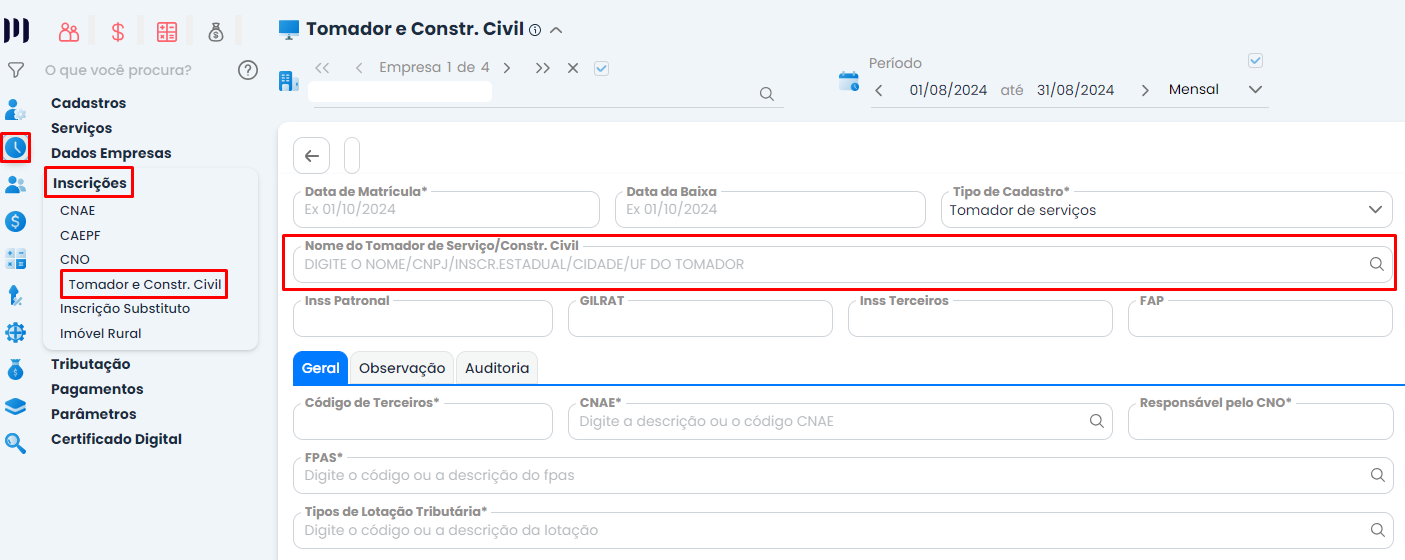This screenshot has height=560, width=1405.
Task: Select the arrow percent sidebar icon
Action: click(16, 295)
